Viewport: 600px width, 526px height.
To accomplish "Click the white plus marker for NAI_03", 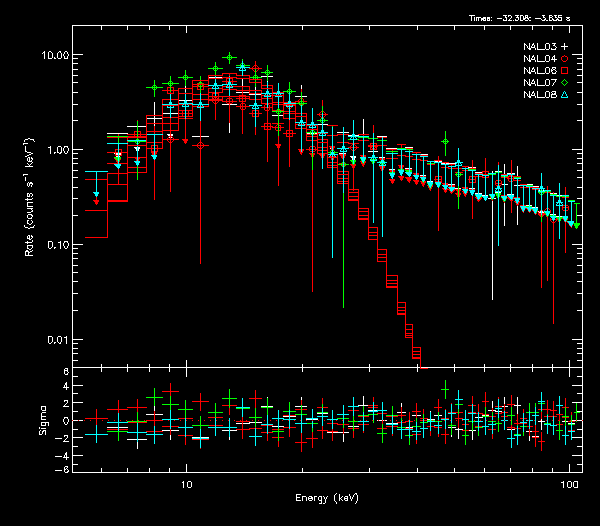I will click(565, 47).
